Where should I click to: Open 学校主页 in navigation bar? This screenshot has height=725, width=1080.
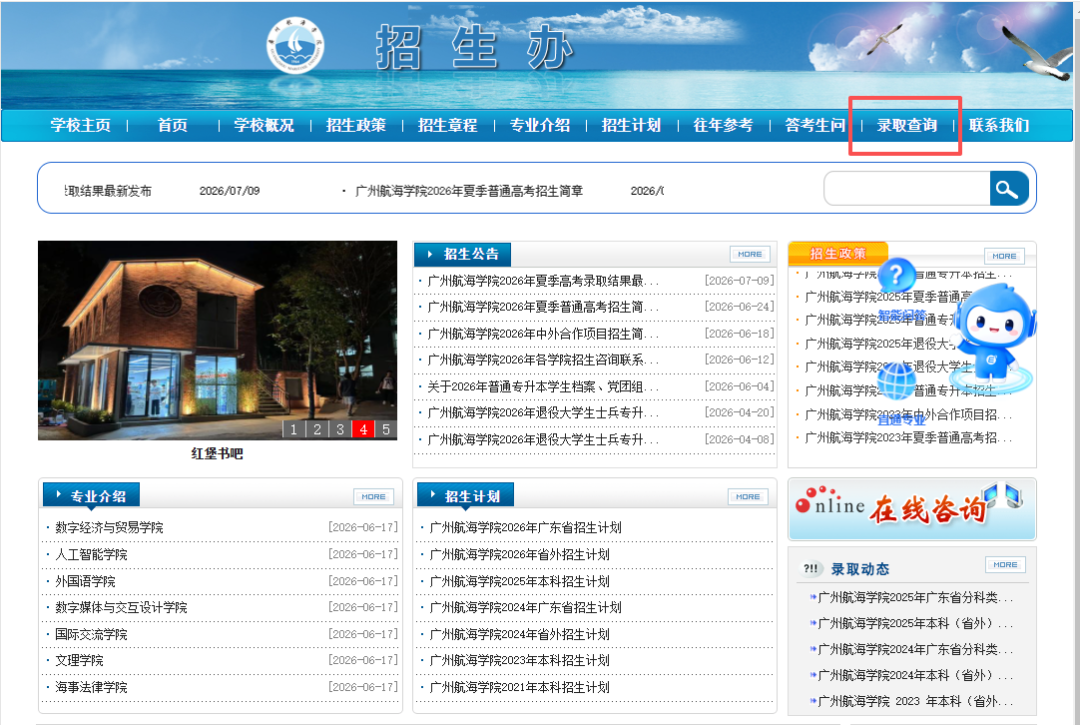pos(81,125)
